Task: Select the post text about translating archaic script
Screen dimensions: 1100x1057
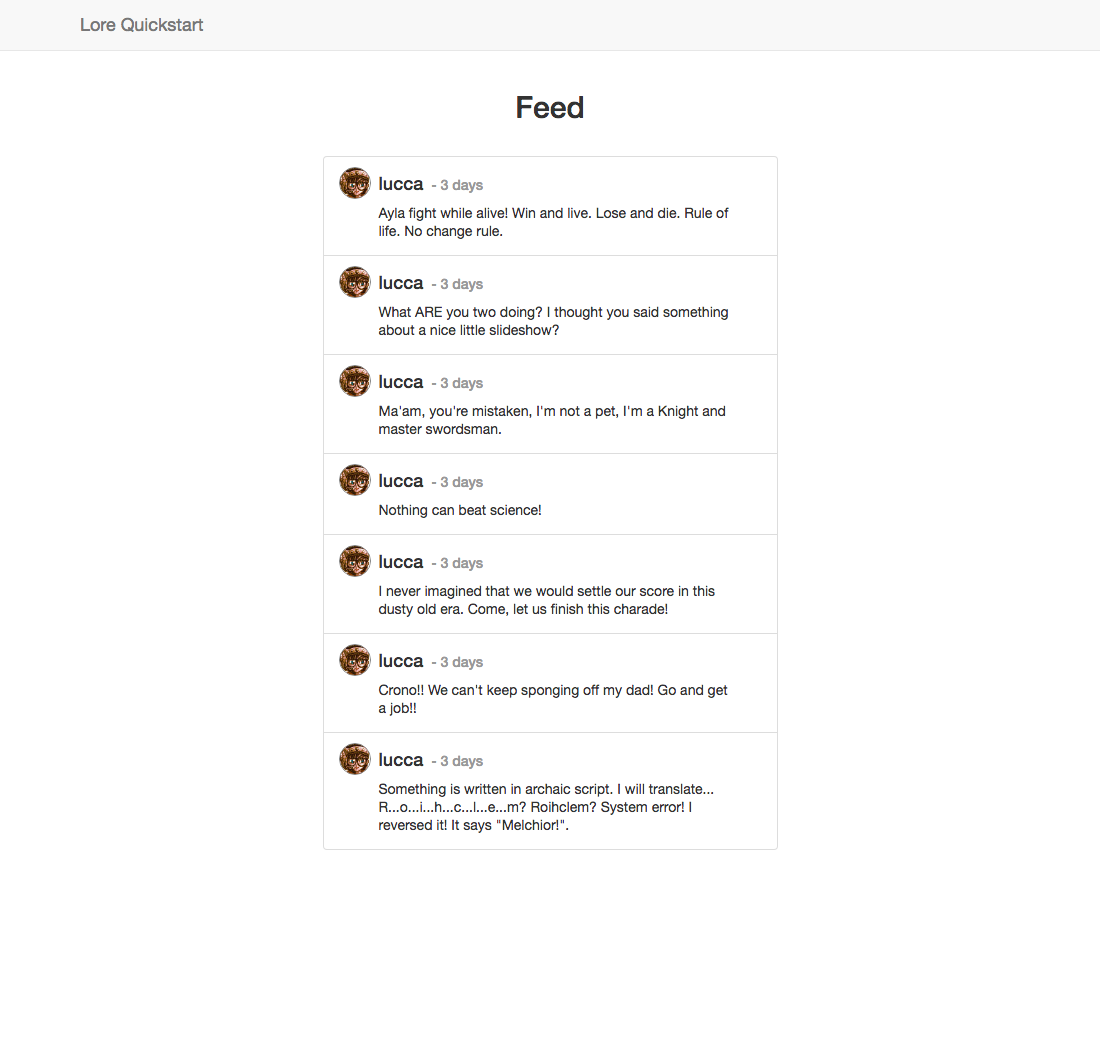Action: tap(546, 807)
